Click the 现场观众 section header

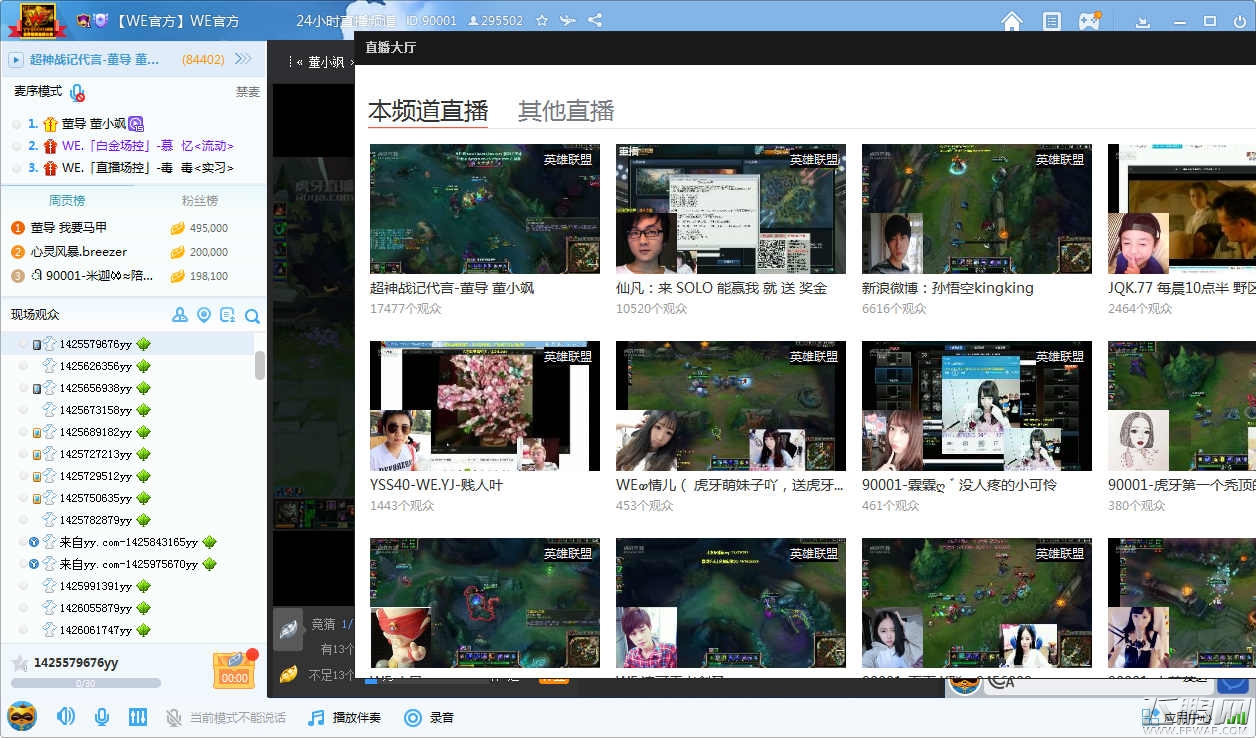click(x=35, y=315)
